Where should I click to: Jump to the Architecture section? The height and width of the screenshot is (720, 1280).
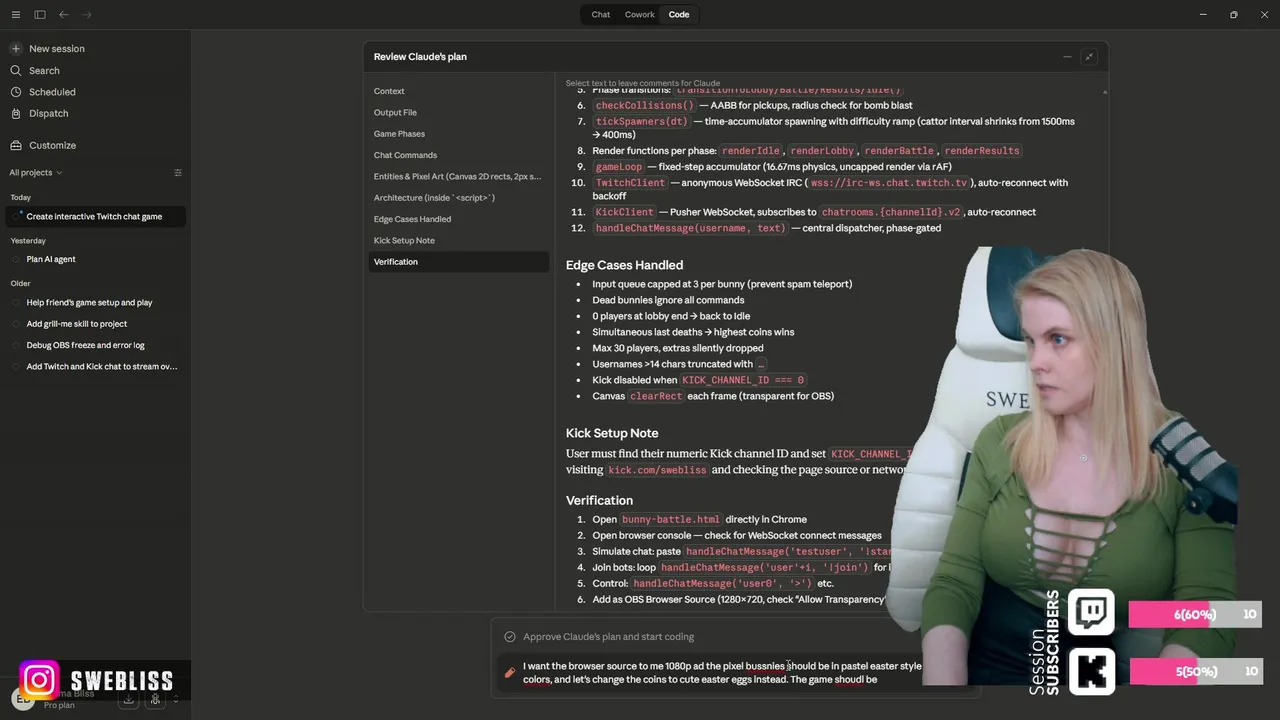tap(458, 198)
